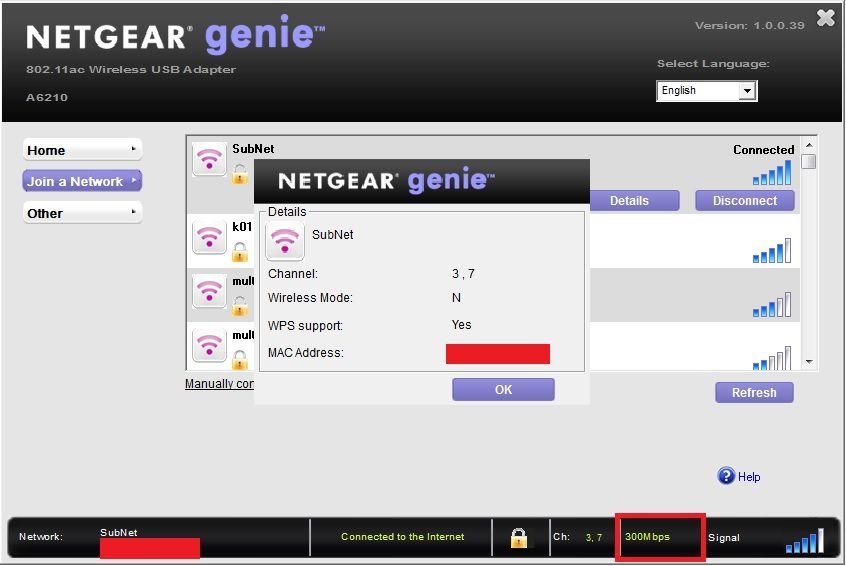Click the Connected SubNet signal strength bars
Image resolution: width=846 pixels, height=566 pixels.
tap(772, 173)
